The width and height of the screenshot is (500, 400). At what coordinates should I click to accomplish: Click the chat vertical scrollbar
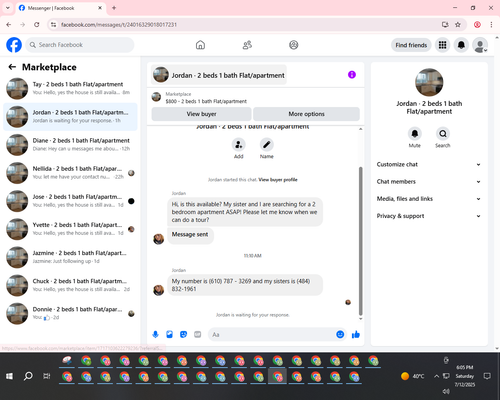tap(360, 241)
